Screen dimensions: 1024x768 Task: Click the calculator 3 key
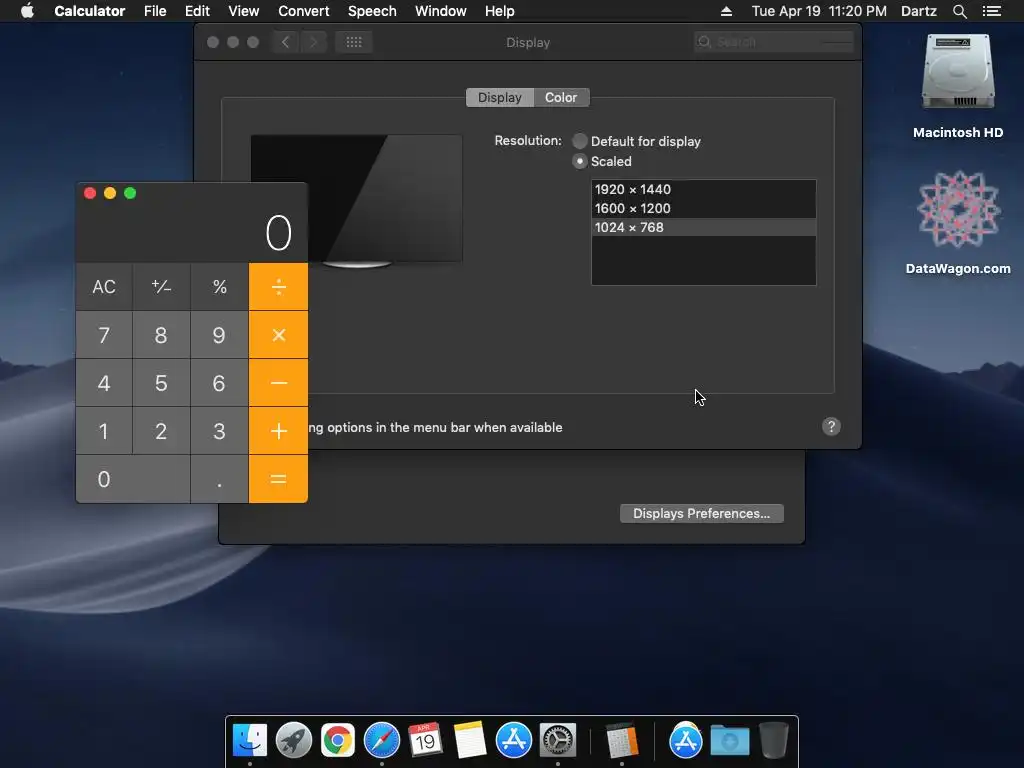pos(219,431)
